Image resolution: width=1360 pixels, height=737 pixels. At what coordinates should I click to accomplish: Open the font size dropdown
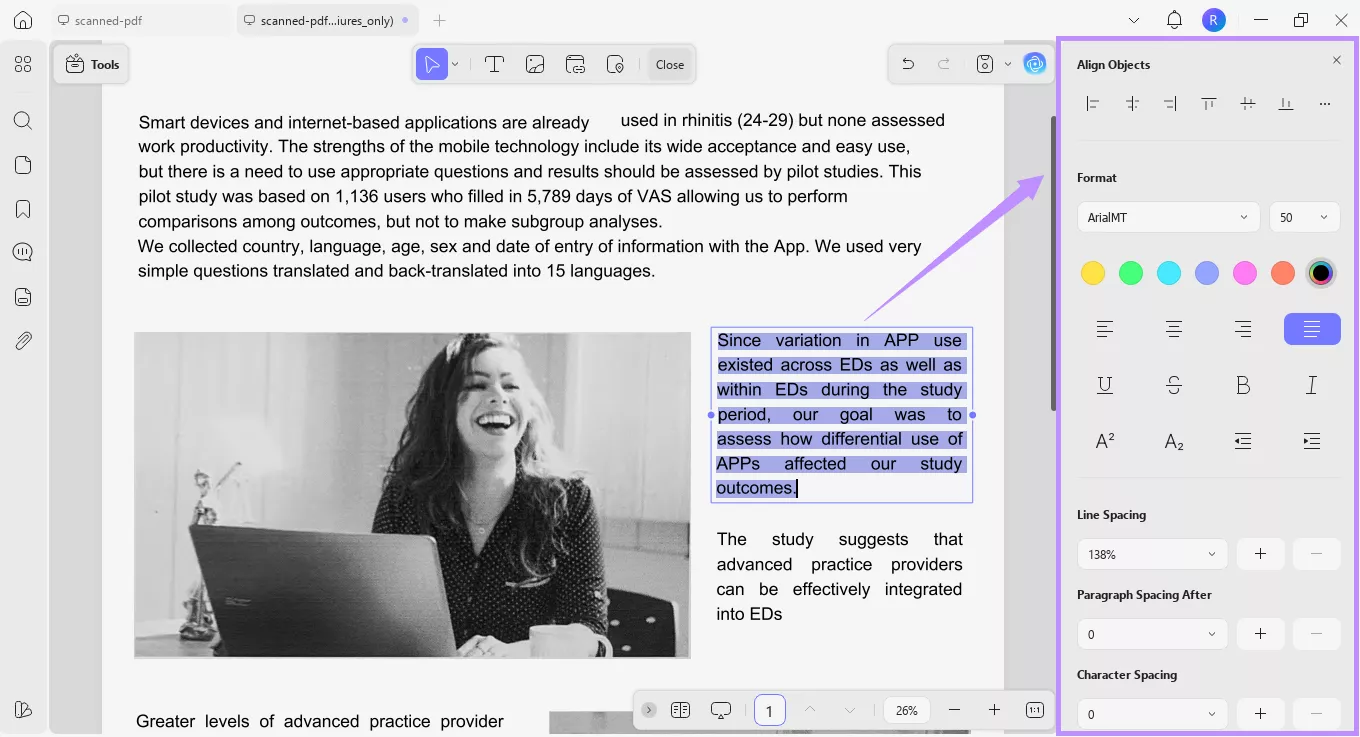1305,217
